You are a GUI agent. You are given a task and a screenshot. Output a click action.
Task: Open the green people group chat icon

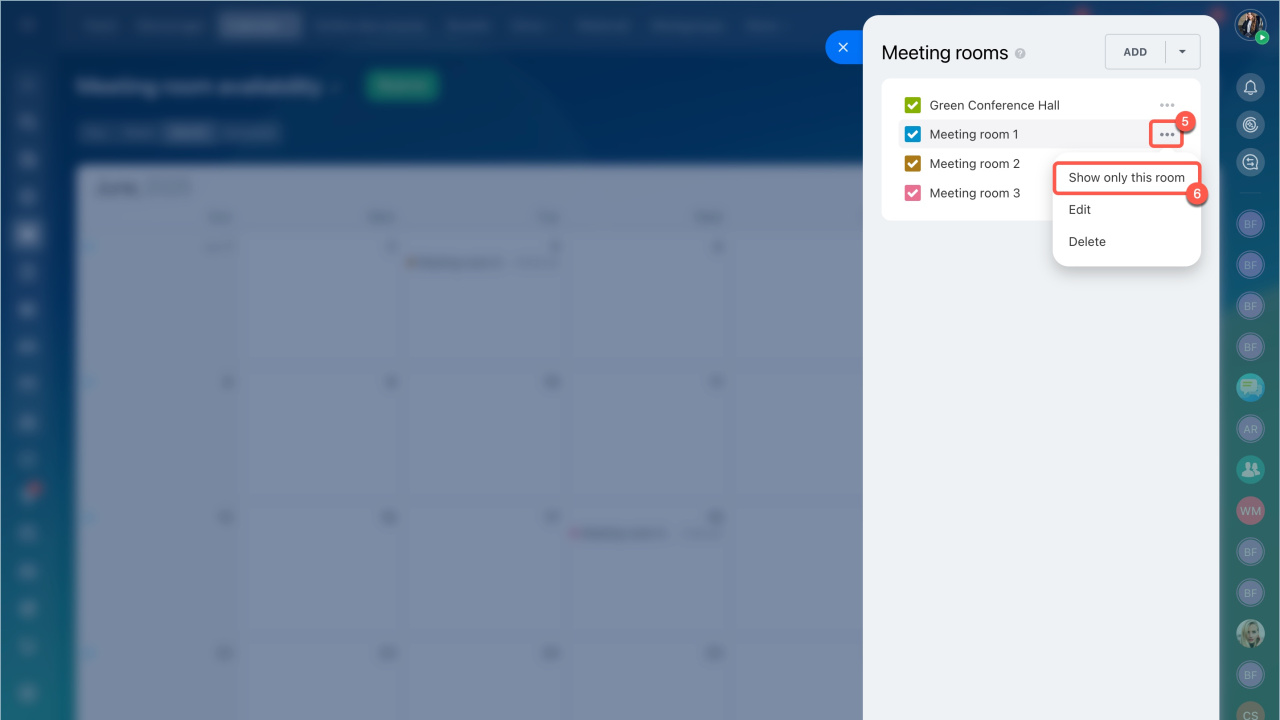click(x=1250, y=468)
